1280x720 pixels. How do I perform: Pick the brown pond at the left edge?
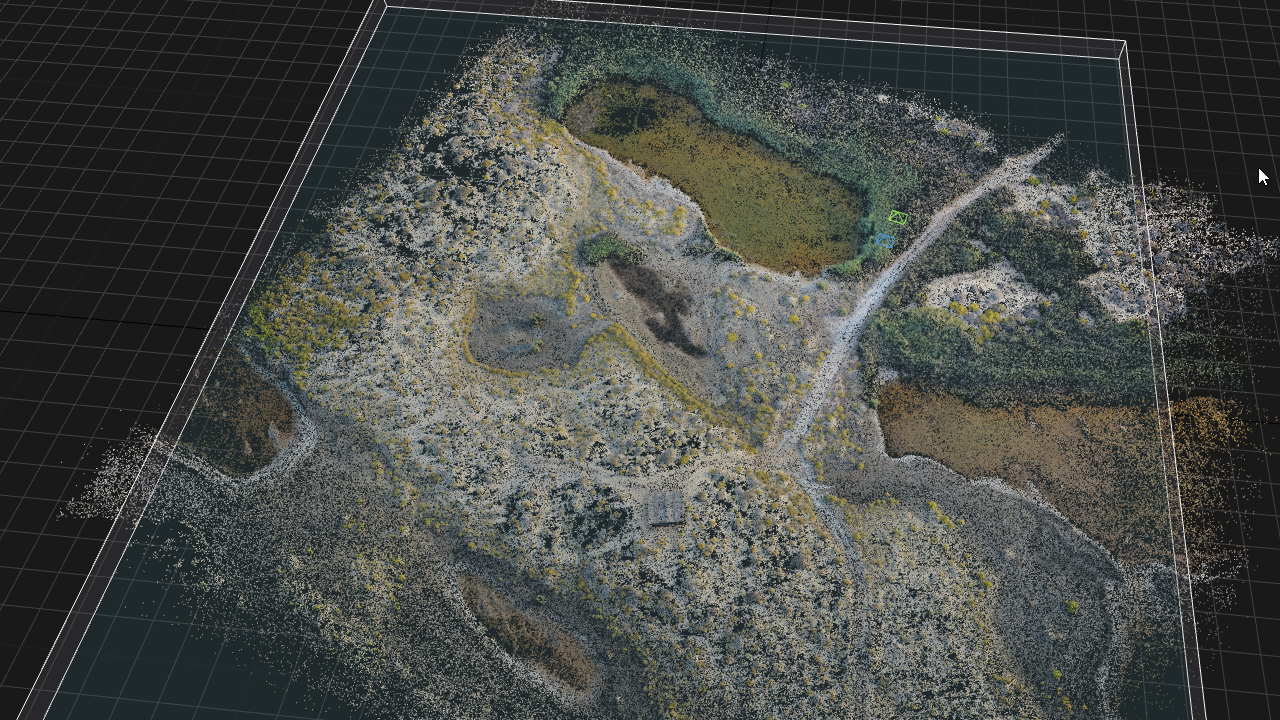click(238, 418)
